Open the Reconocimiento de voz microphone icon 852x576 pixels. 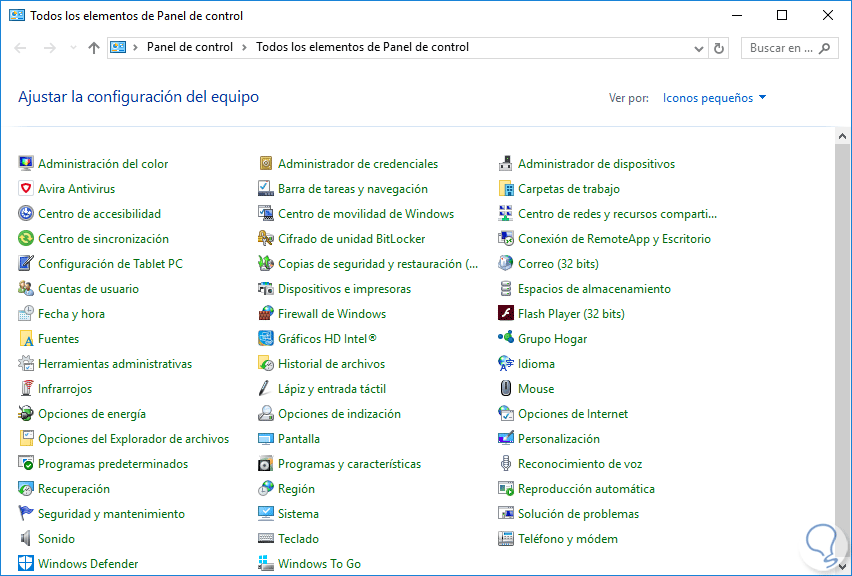coord(505,464)
